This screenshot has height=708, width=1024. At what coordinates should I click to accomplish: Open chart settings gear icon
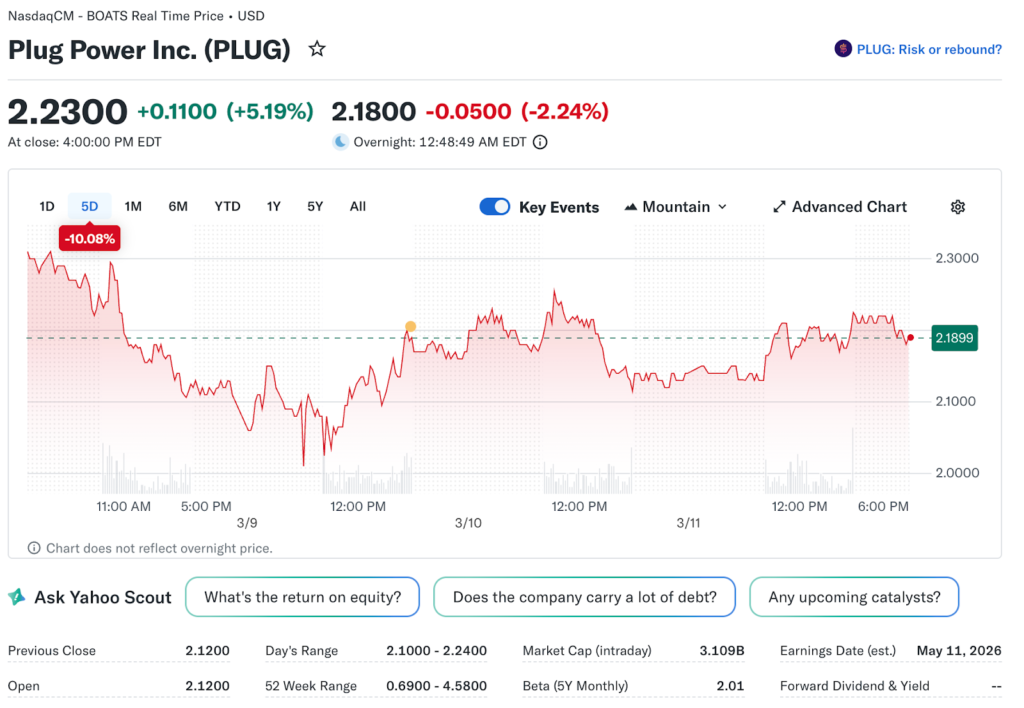click(957, 207)
